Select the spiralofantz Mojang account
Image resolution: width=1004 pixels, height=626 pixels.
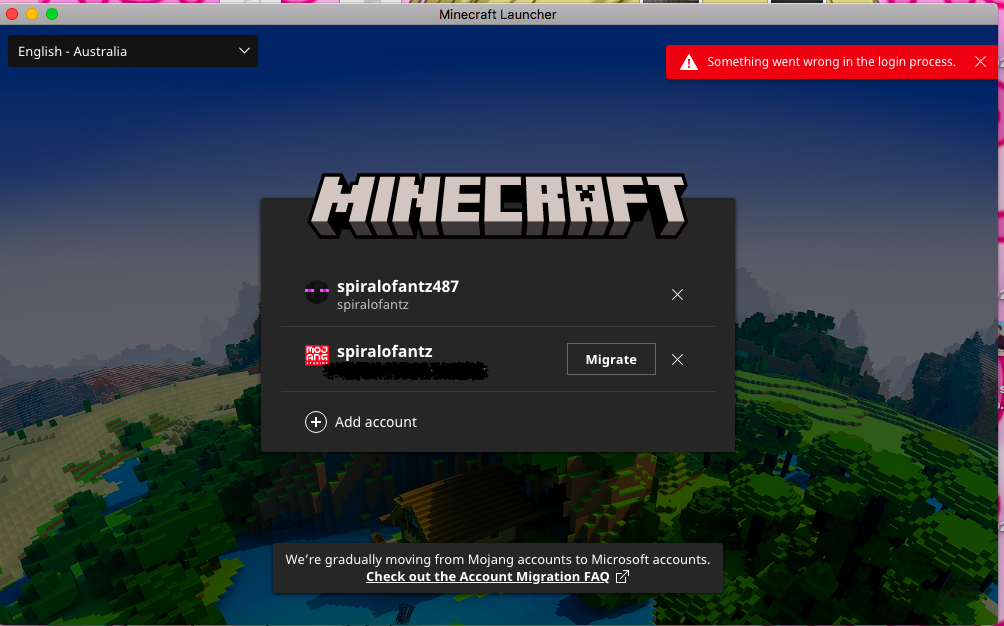(x=498, y=359)
